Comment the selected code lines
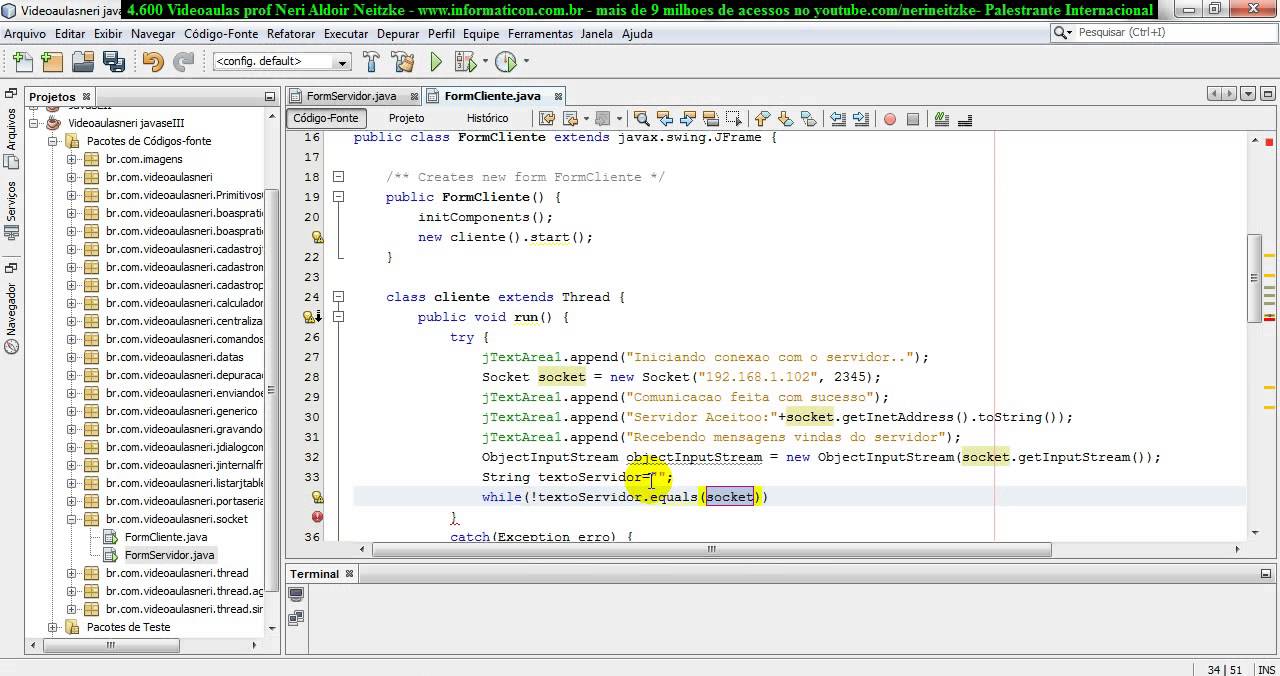This screenshot has width=1280, height=676. pos(941,118)
